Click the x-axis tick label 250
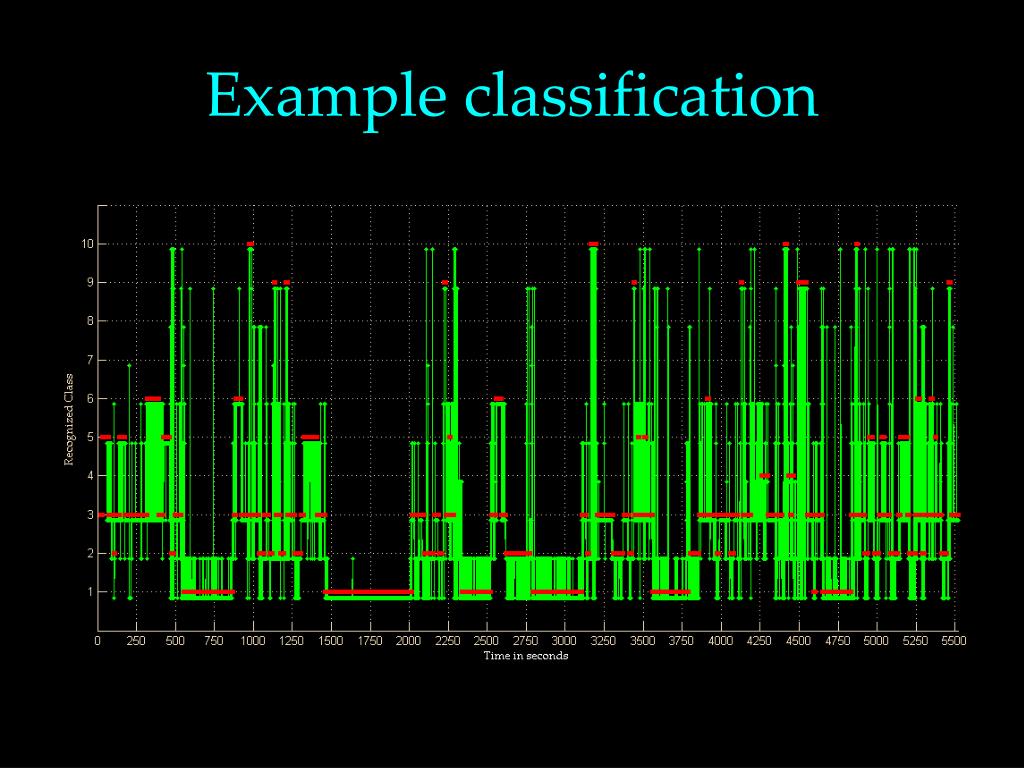 point(136,641)
